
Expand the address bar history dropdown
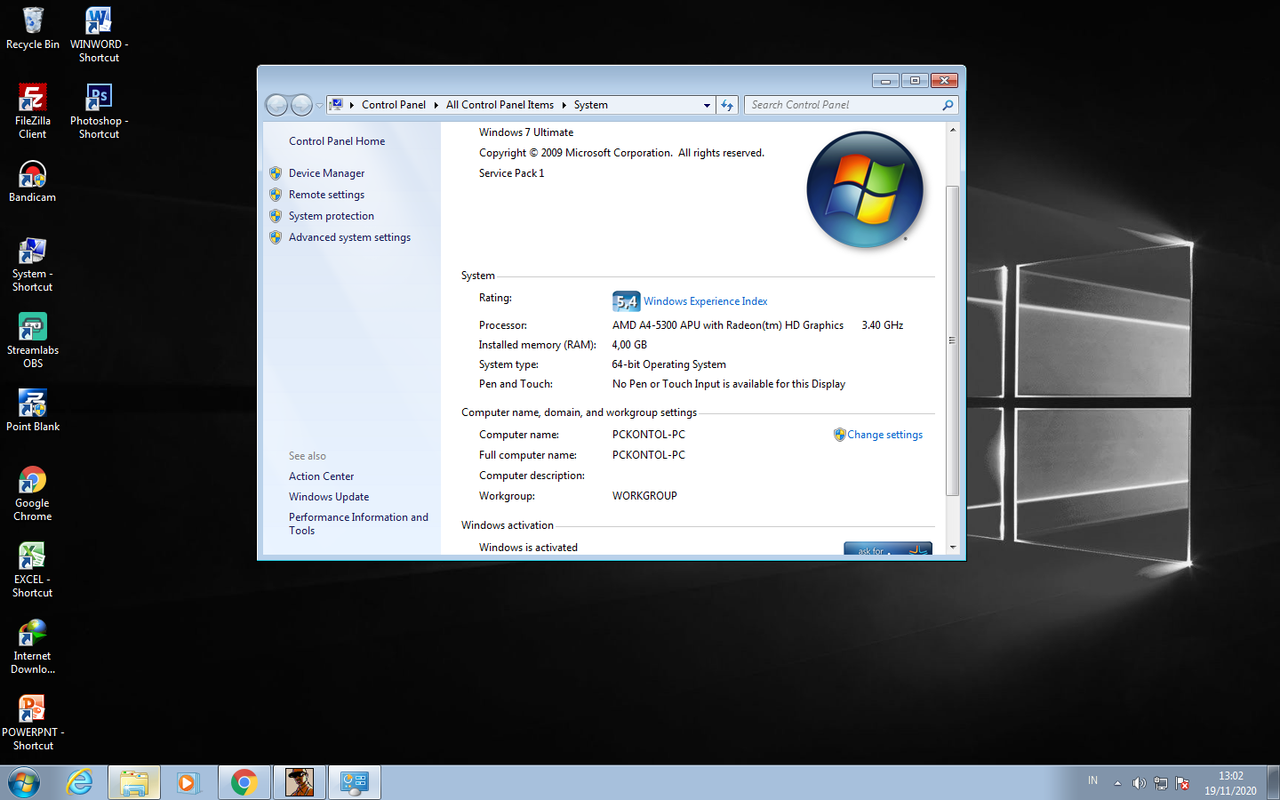click(706, 105)
